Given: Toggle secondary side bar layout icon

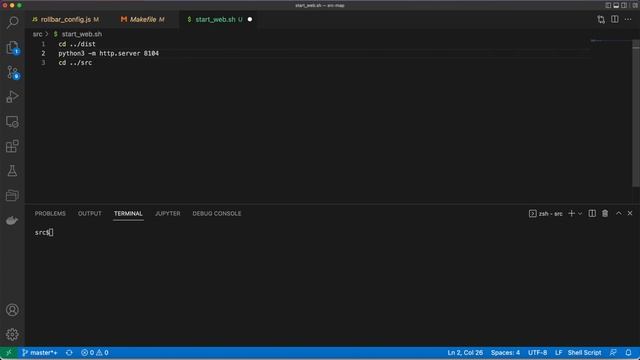Looking at the screenshot, I should pos(624,5).
